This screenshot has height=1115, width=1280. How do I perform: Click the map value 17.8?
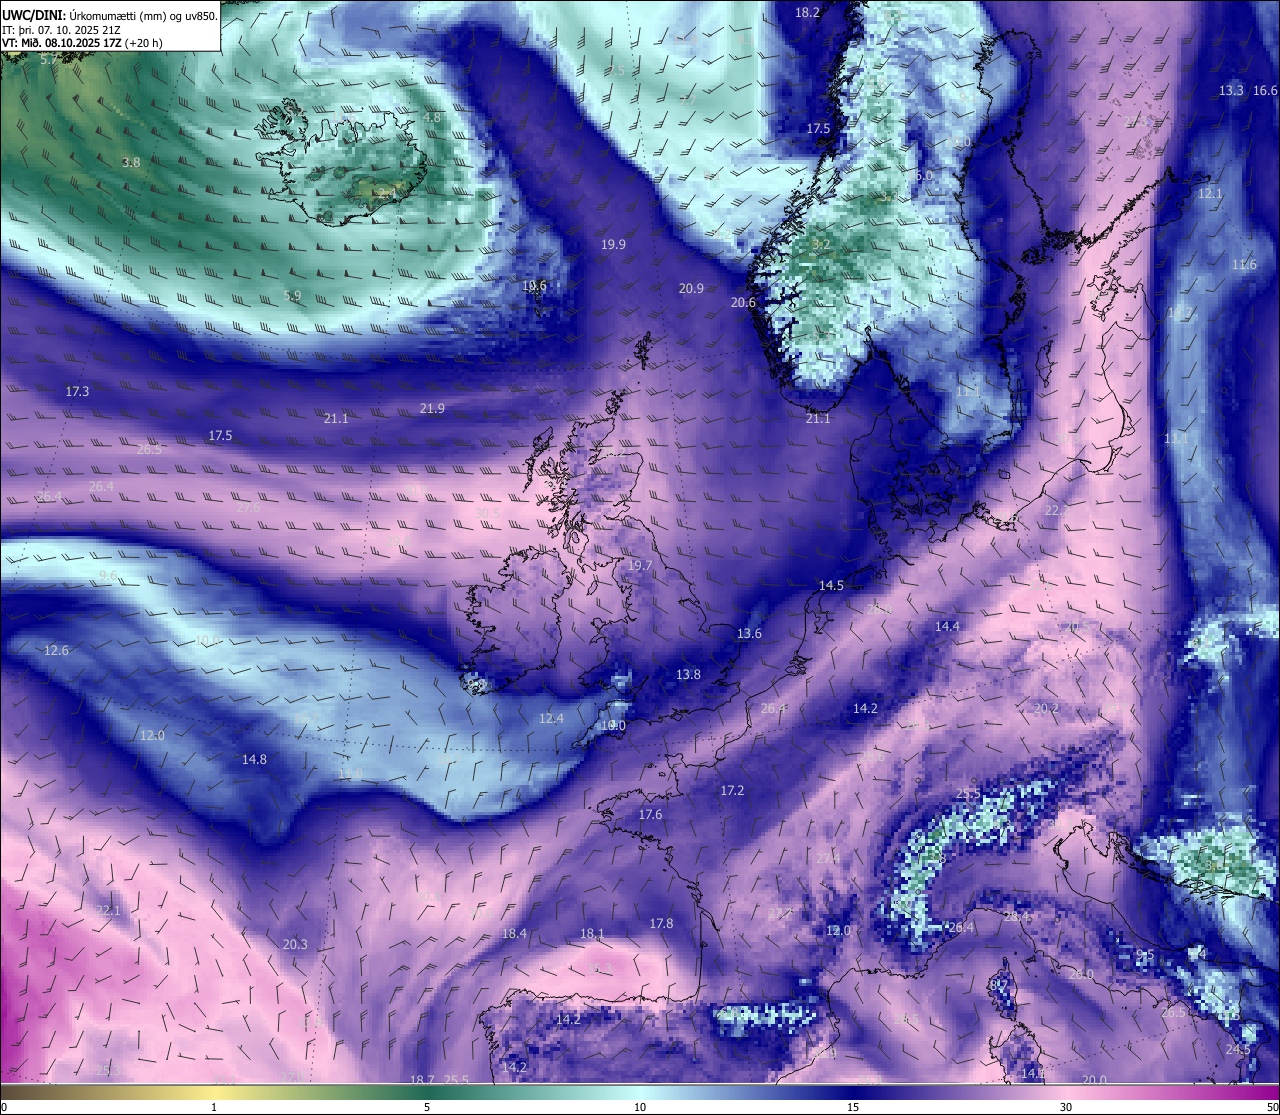click(x=661, y=924)
